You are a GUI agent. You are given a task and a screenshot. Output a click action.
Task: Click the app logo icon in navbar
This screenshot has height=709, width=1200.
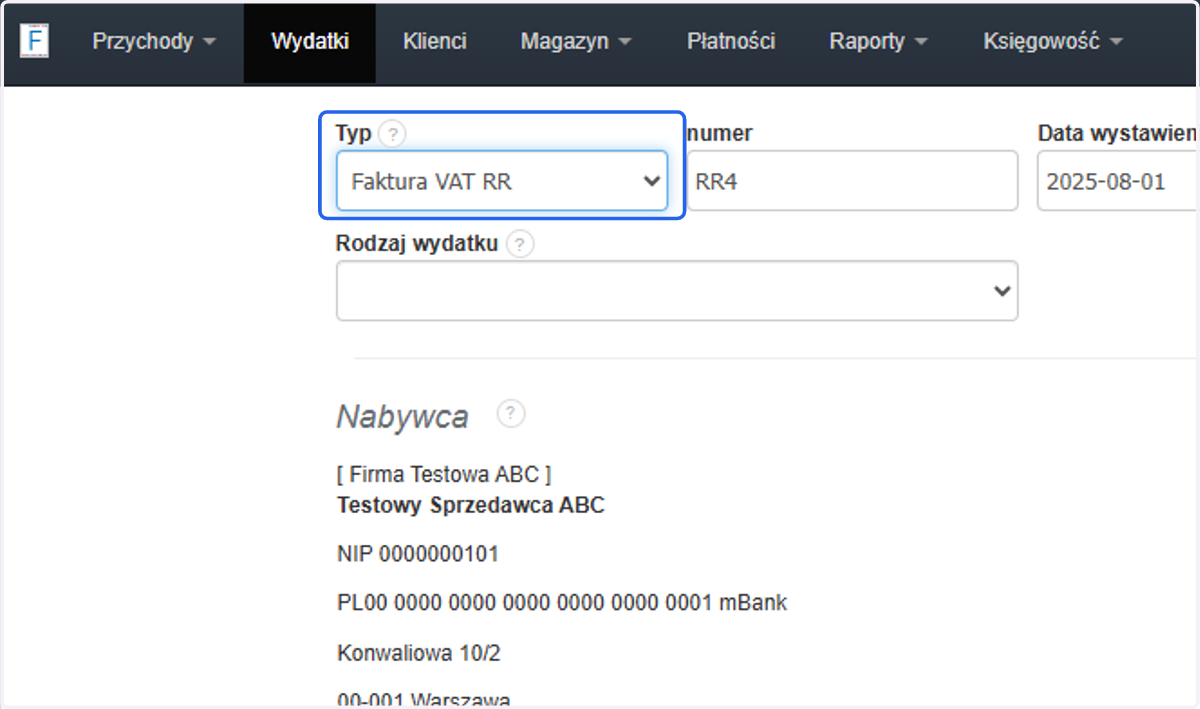[x=35, y=42]
